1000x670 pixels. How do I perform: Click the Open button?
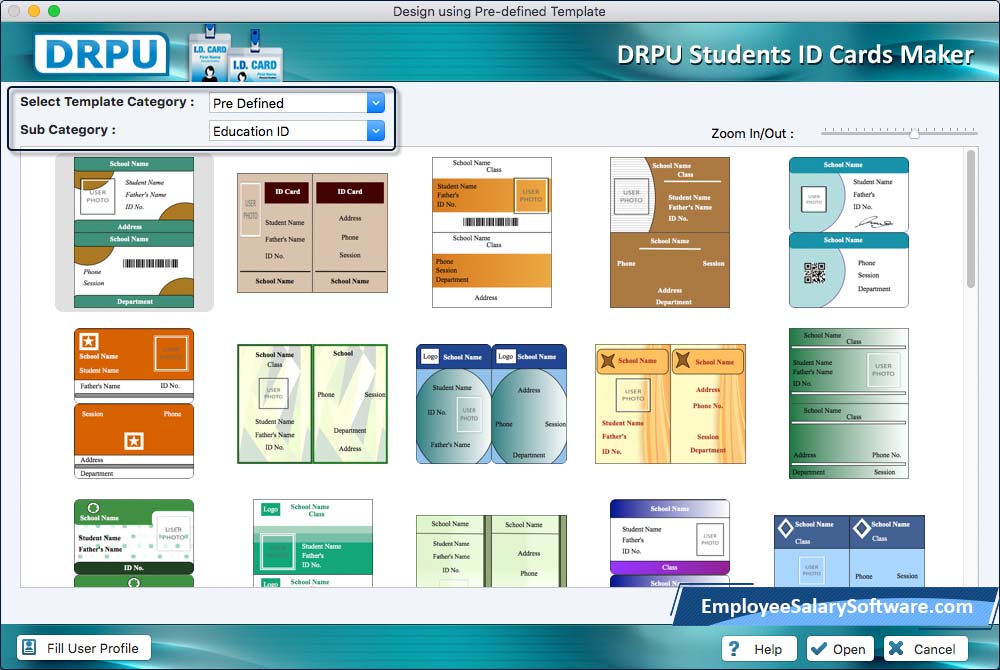tap(840, 649)
